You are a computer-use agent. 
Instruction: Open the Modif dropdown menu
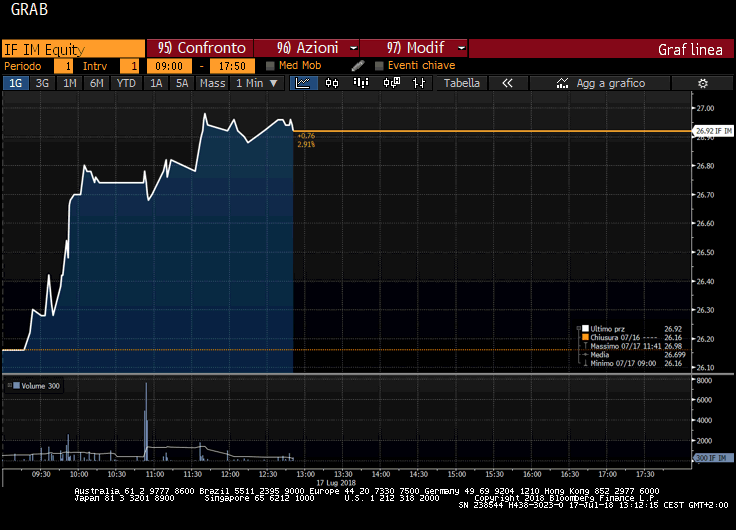tap(462, 48)
